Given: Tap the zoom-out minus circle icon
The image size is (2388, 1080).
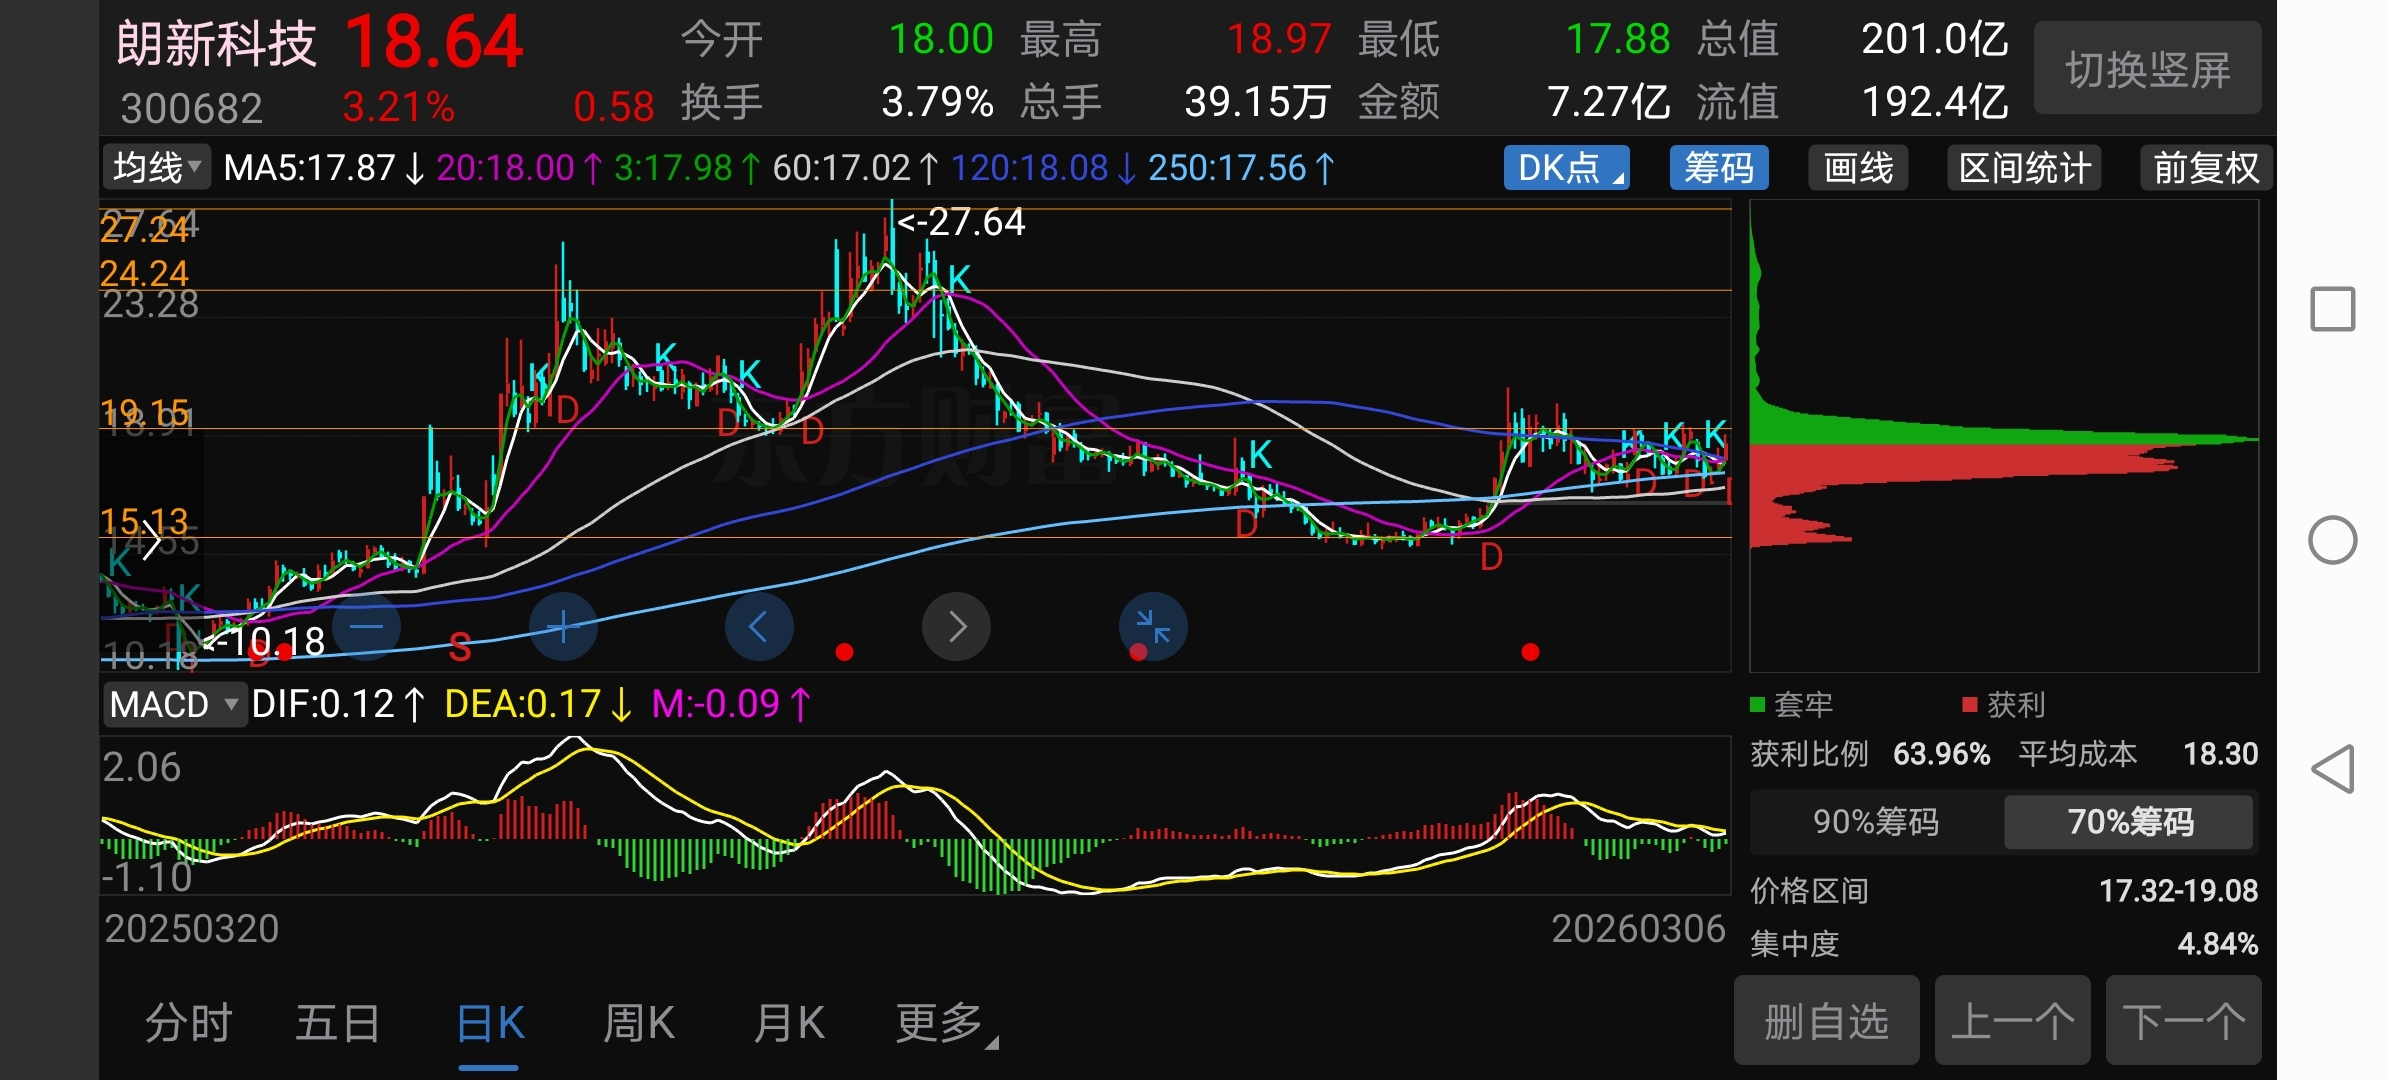Looking at the screenshot, I should coord(367,627).
